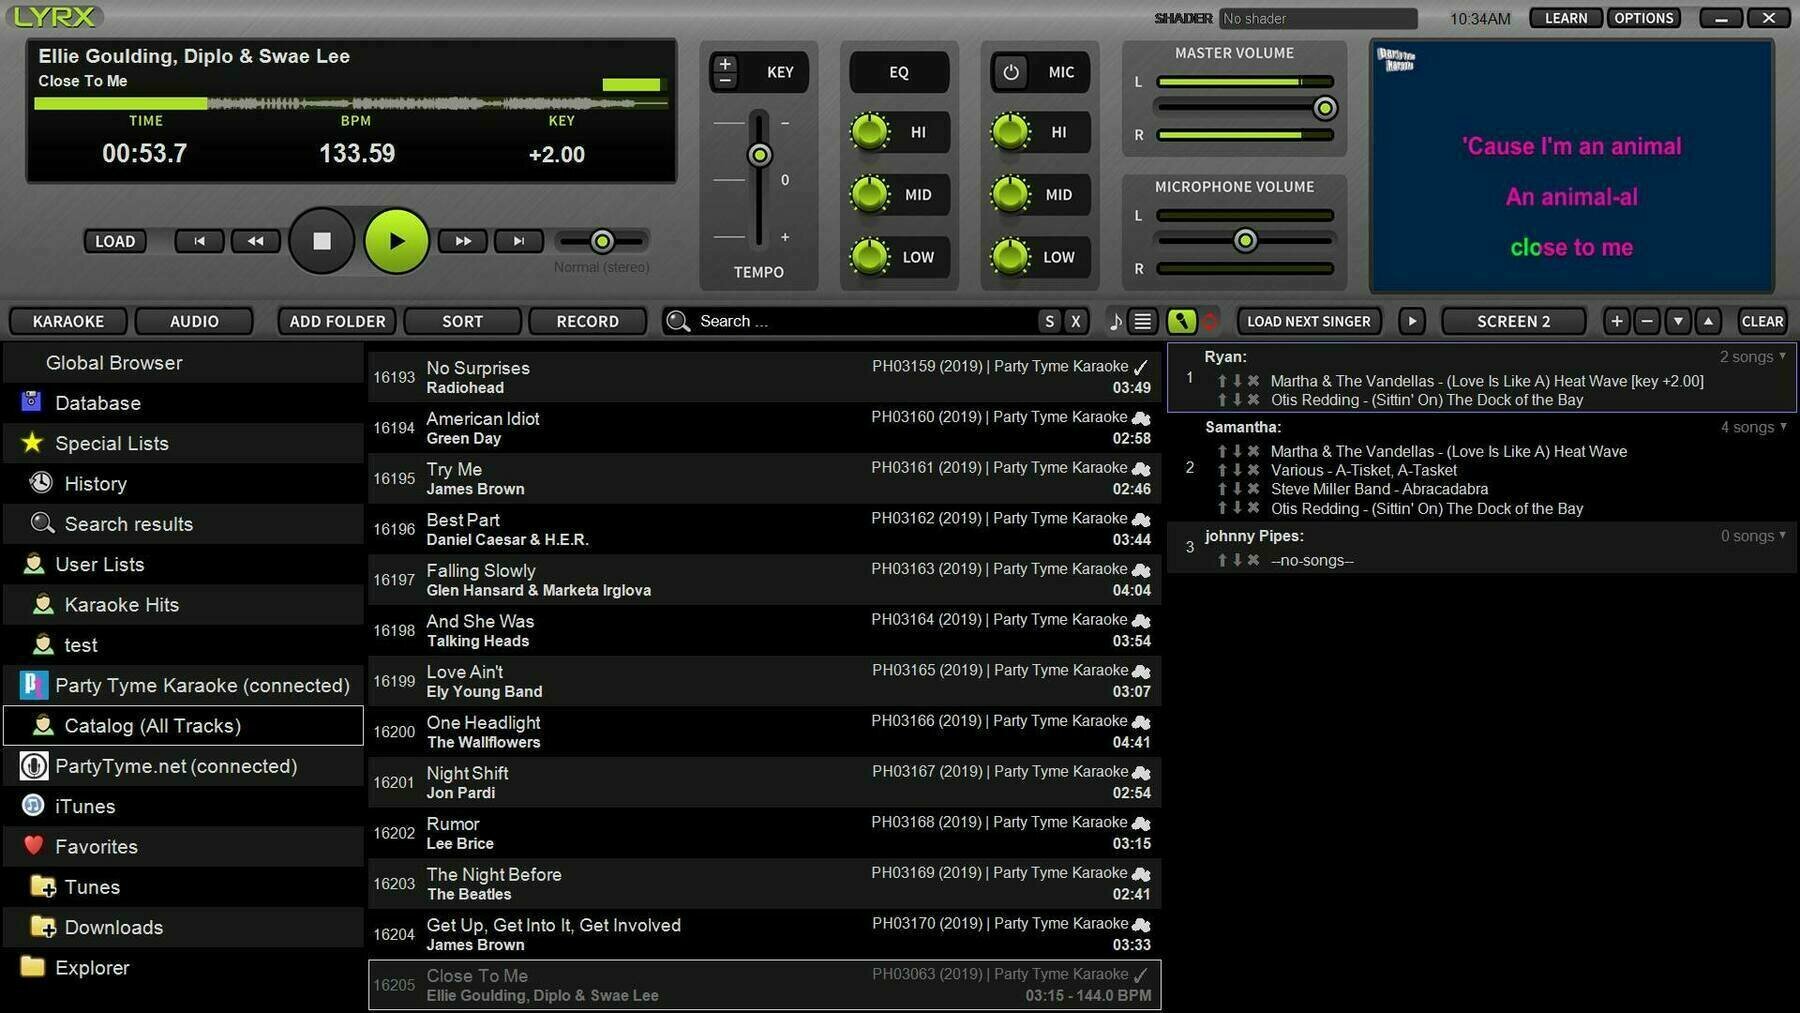Screen dimensions: 1800x1013
Task: Switch to the AUDIO tab
Action: coord(193,321)
